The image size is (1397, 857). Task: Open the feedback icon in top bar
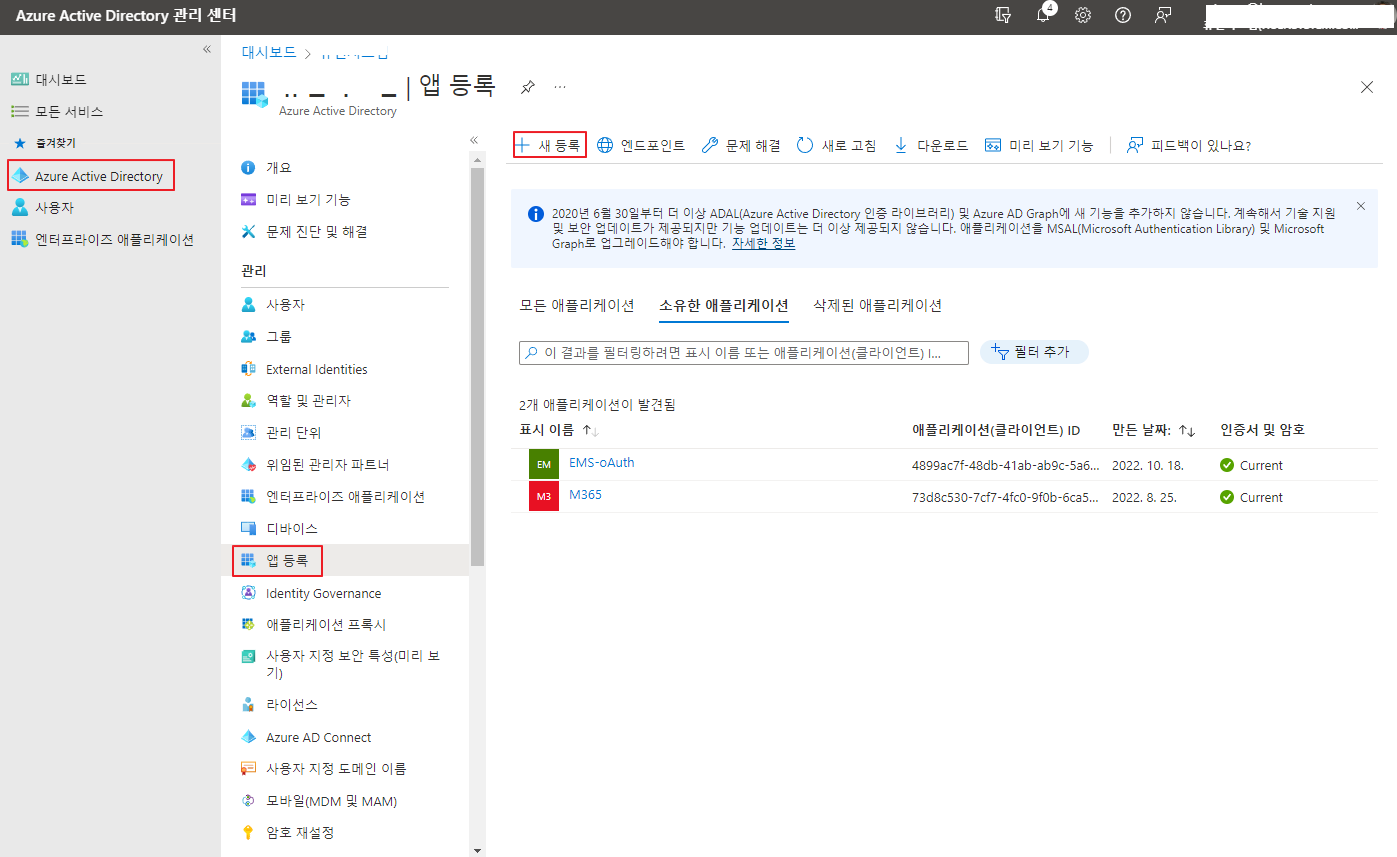point(1163,15)
